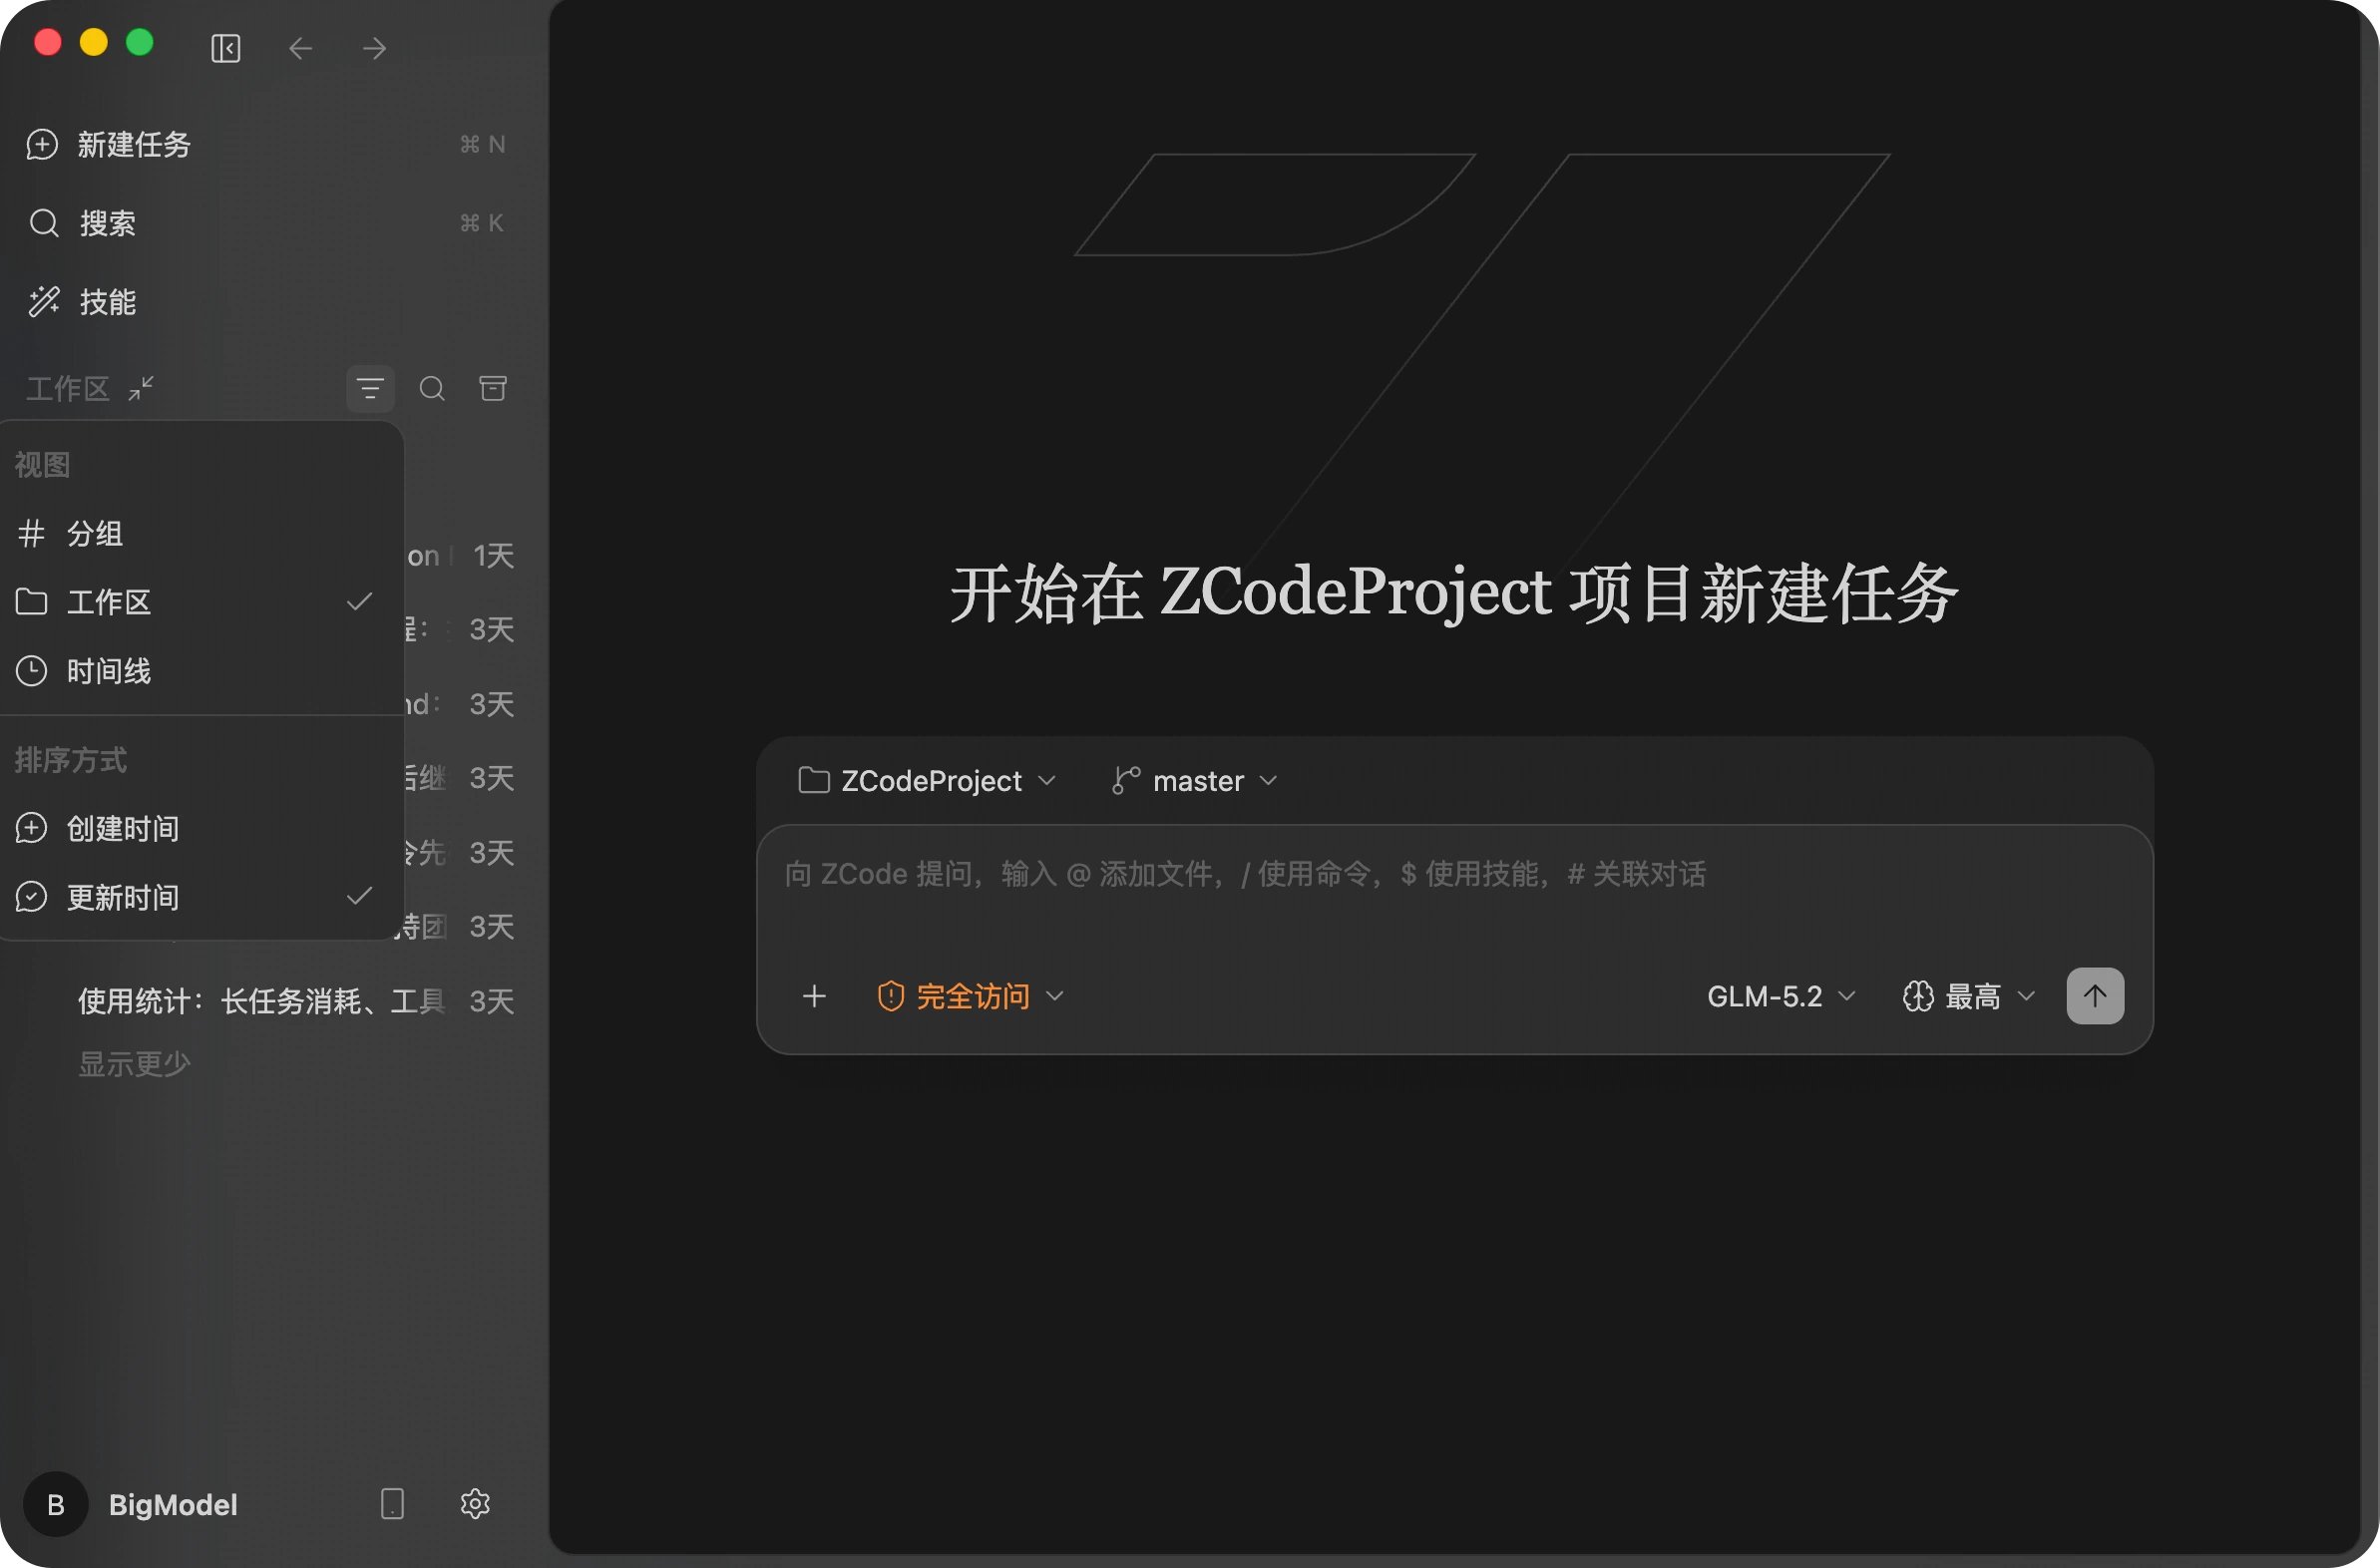Image resolution: width=2380 pixels, height=1568 pixels.
Task: Collapse the 工作区 section arrows icon
Action: 141,388
